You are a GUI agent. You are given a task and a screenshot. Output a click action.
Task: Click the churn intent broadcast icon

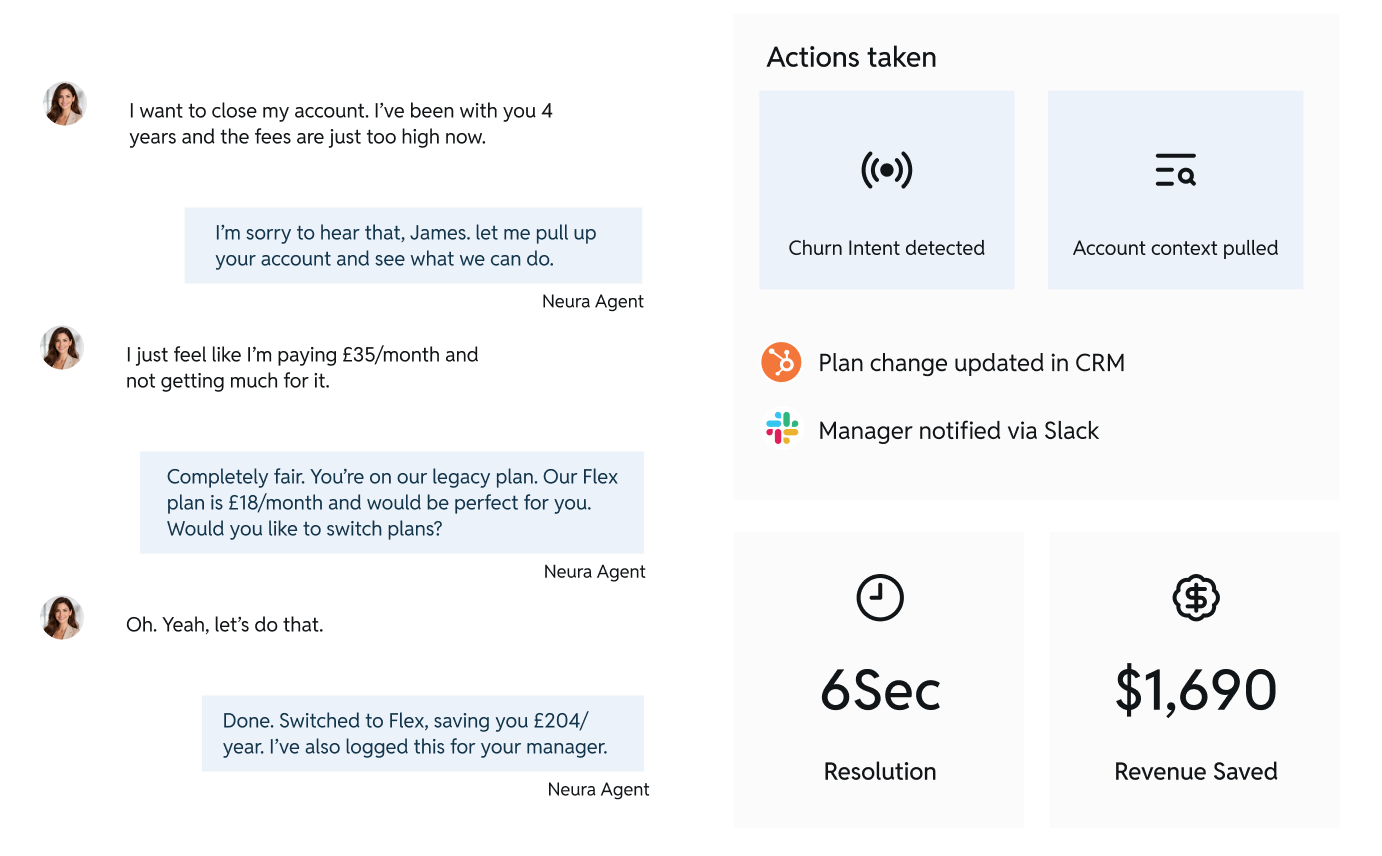tap(886, 170)
